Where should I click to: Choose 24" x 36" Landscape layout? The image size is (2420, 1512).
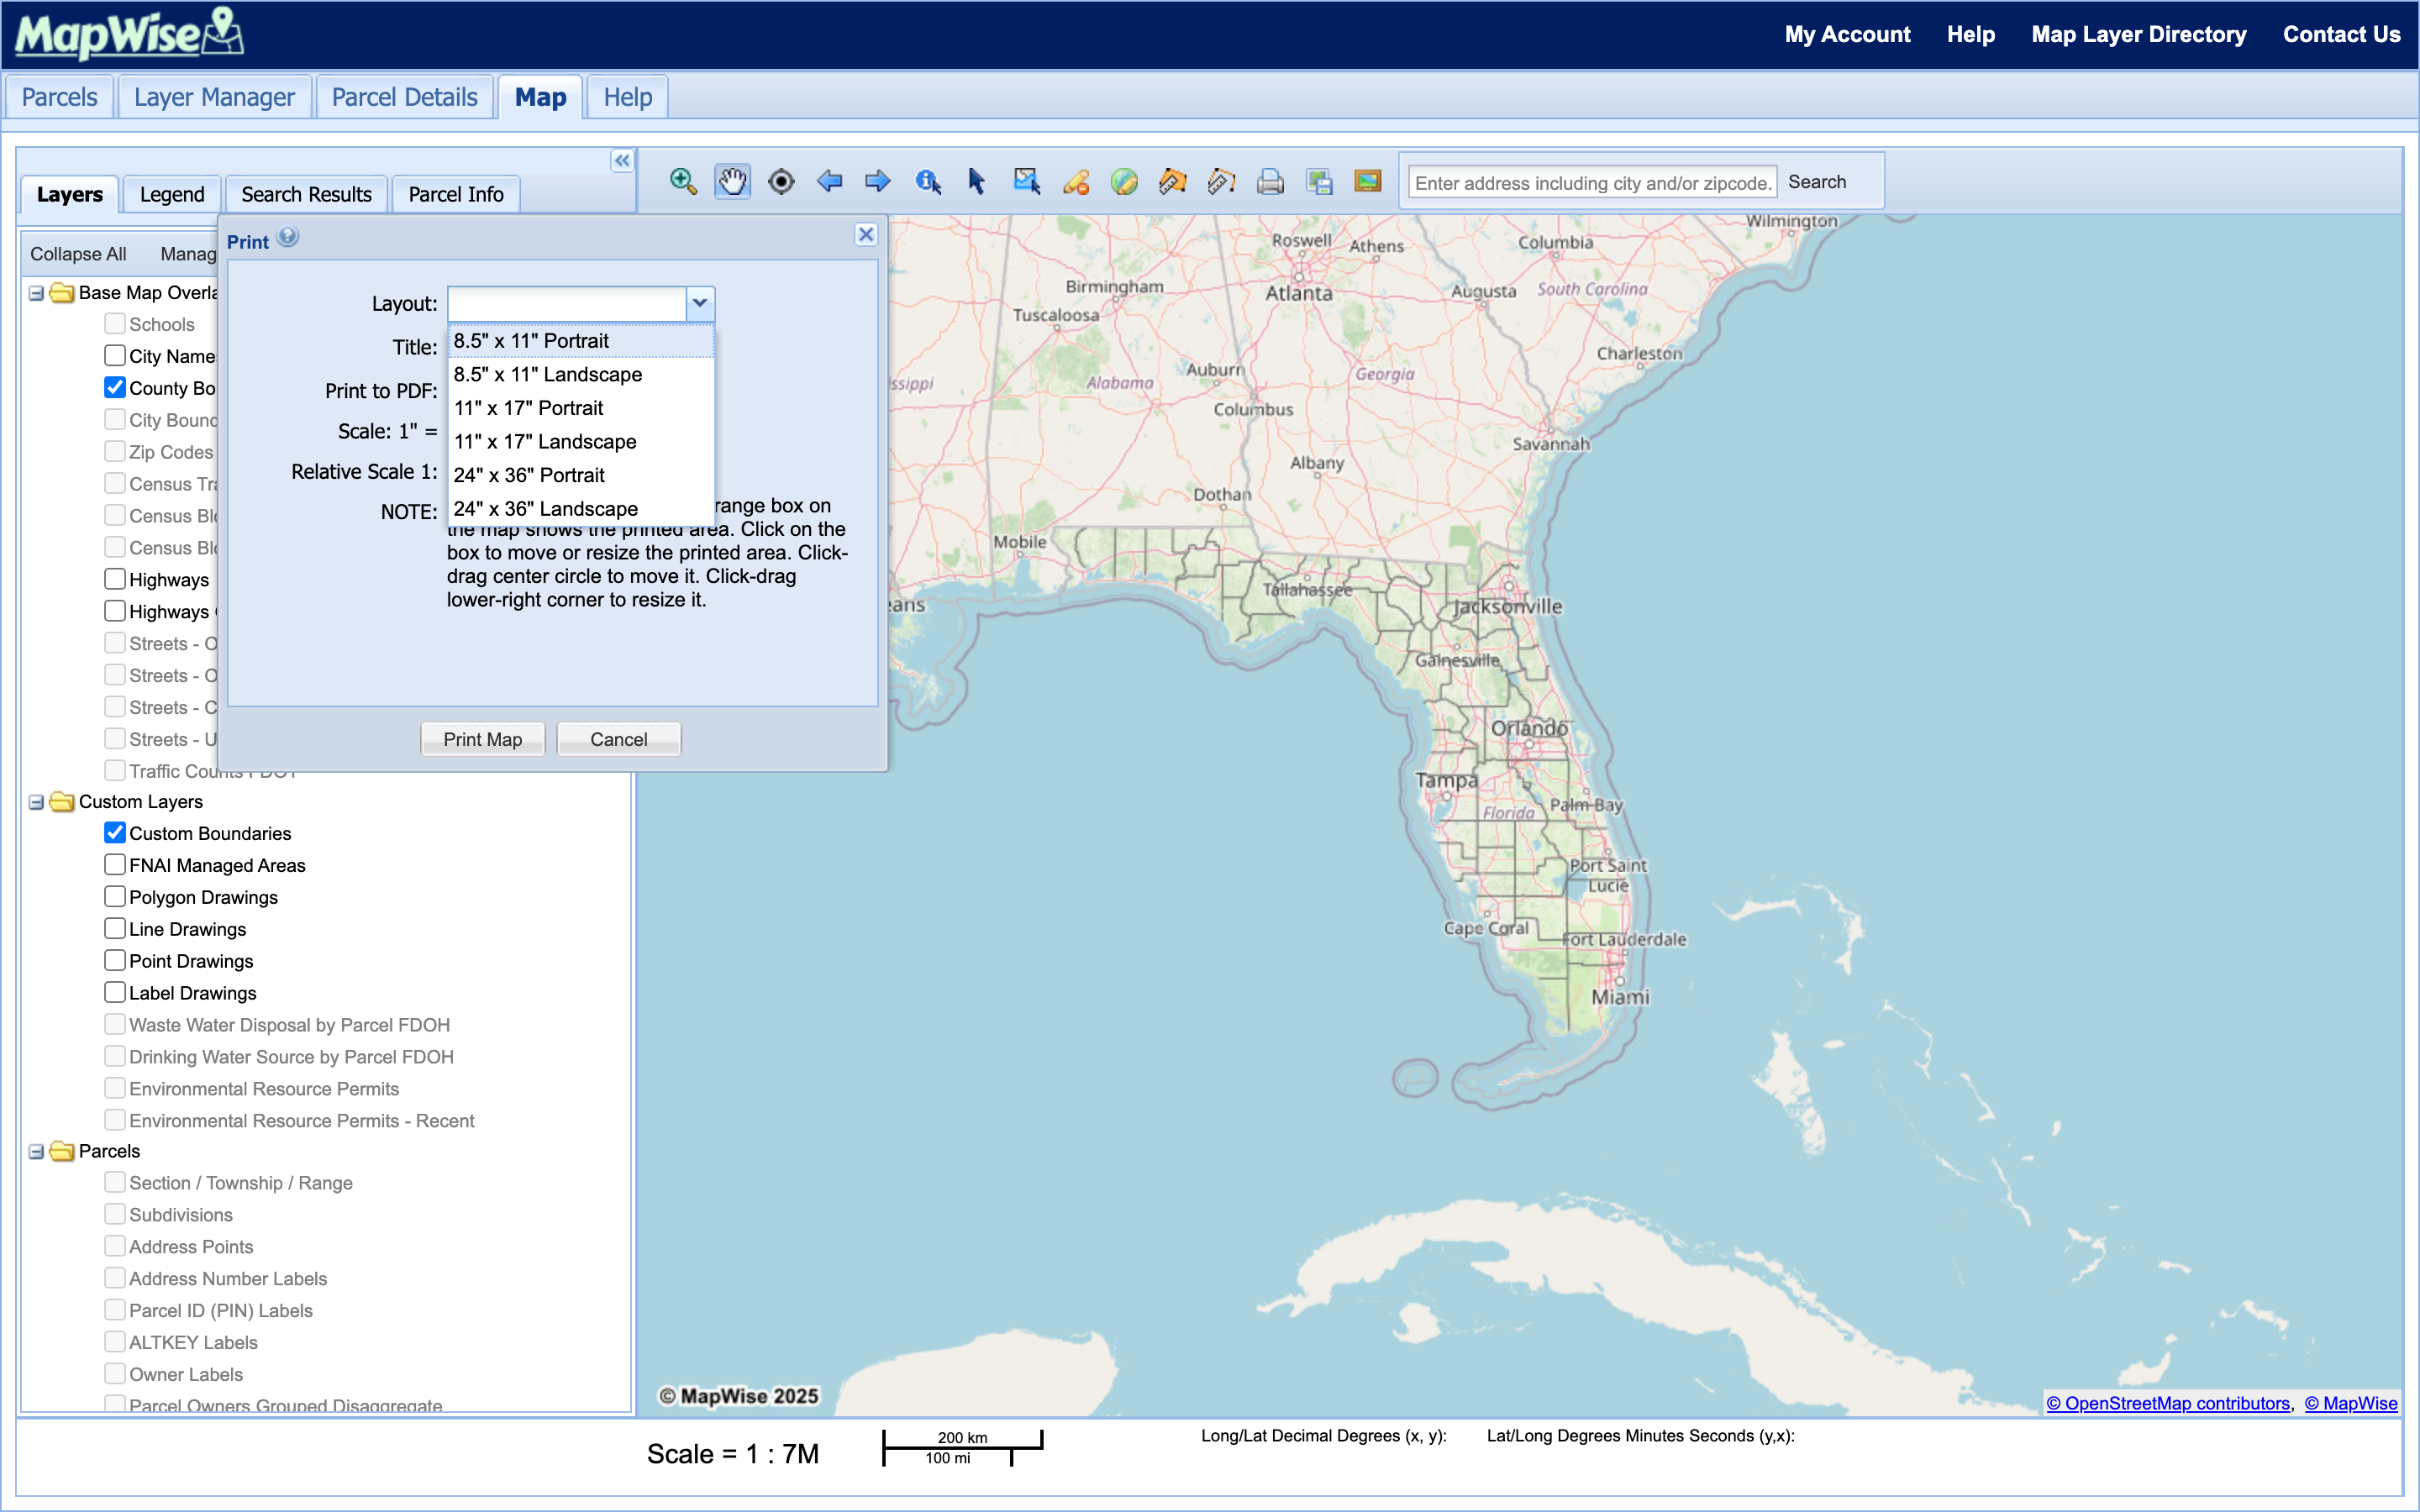(x=581, y=509)
